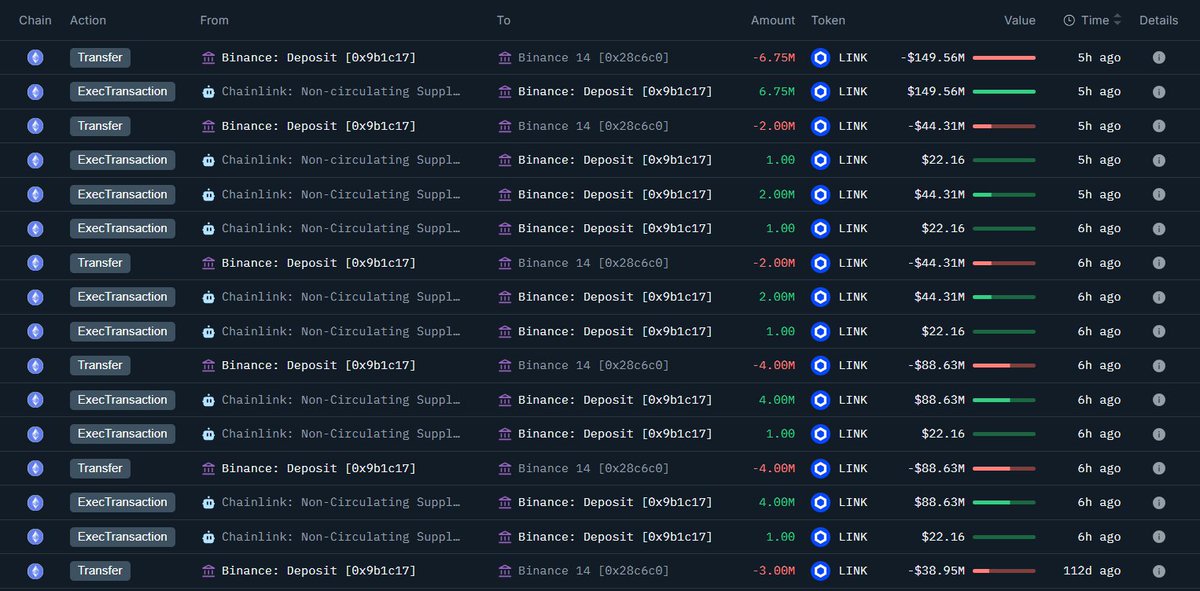Click value bar next to -$38.95M
Screen dimensions: 1200x591
(1004, 571)
